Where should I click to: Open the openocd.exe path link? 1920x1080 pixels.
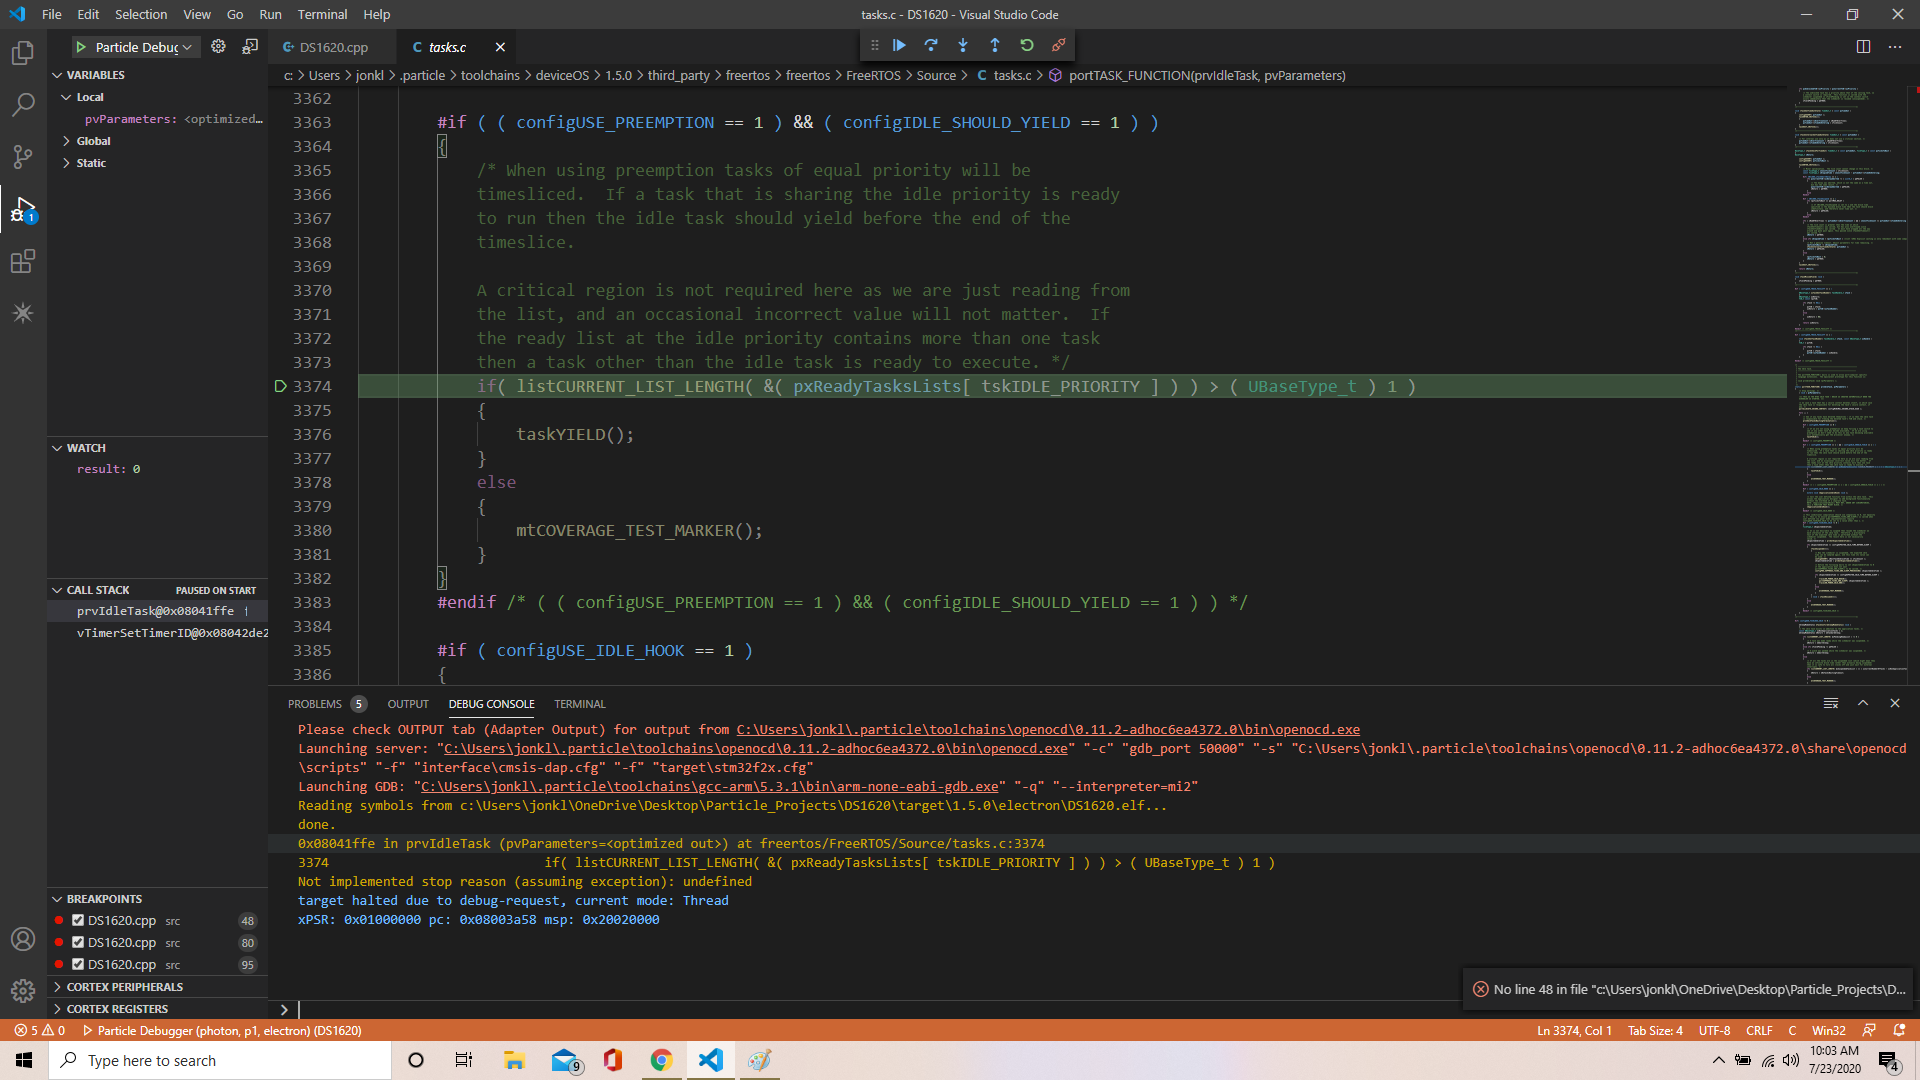1047,730
